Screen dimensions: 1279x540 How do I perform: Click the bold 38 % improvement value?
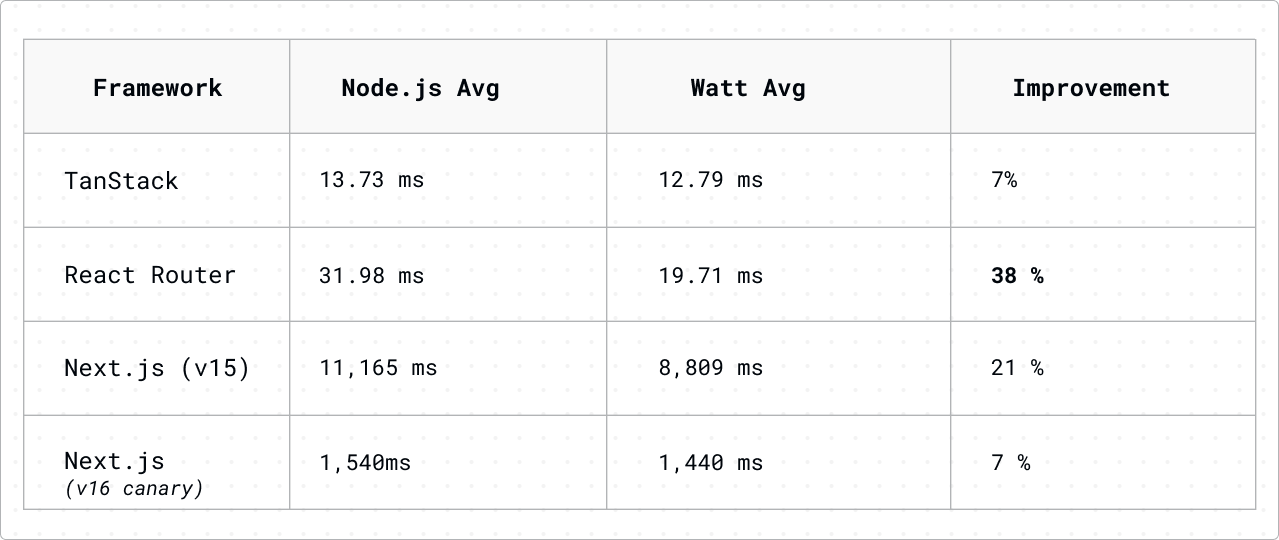(x=1017, y=275)
